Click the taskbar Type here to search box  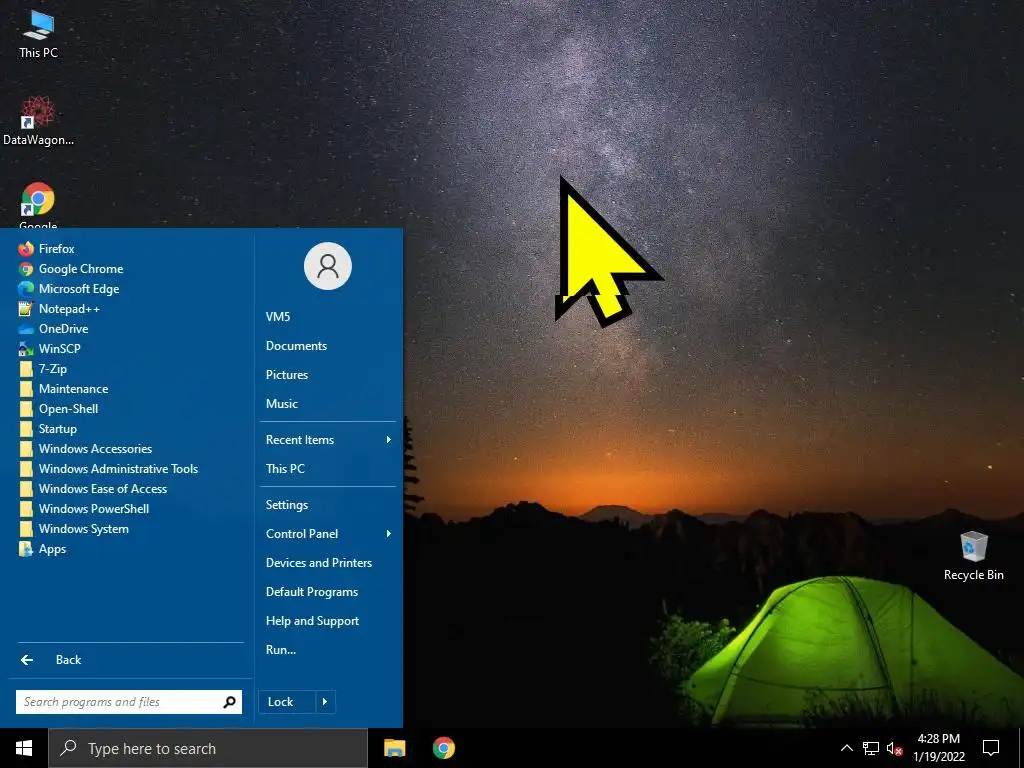[208, 748]
